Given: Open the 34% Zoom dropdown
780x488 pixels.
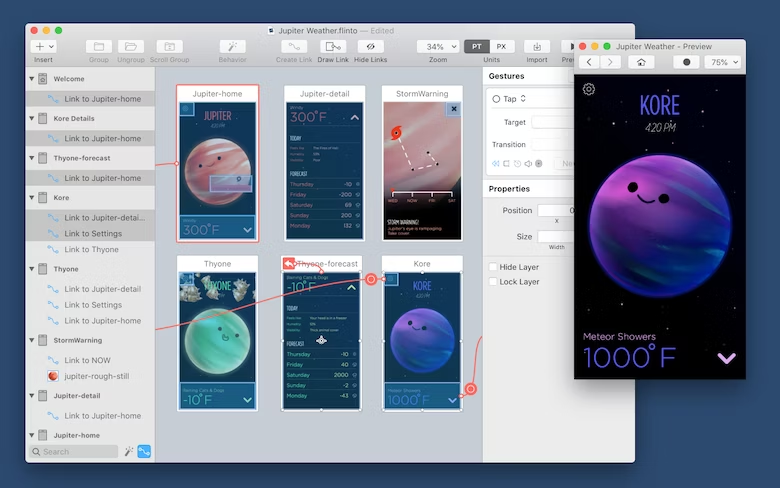Looking at the screenshot, I should point(438,47).
